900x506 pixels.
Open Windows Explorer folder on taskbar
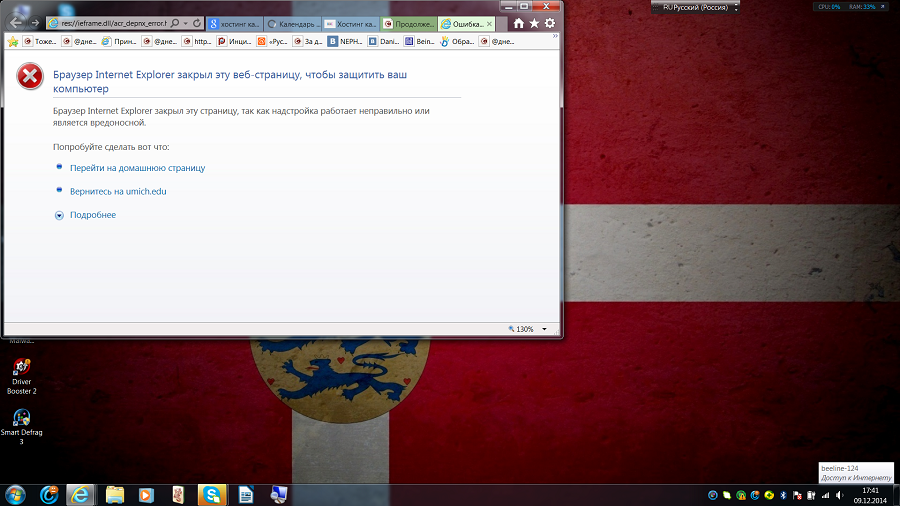(x=115, y=495)
